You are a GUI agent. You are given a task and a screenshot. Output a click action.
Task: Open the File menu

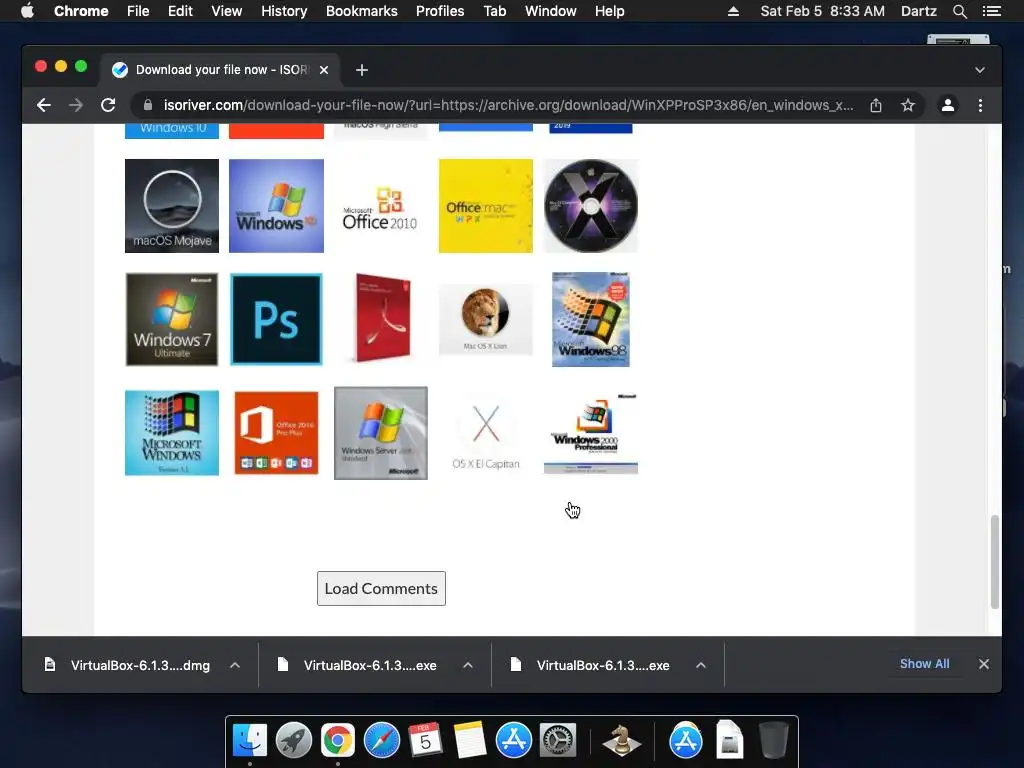pyautogui.click(x=138, y=10)
